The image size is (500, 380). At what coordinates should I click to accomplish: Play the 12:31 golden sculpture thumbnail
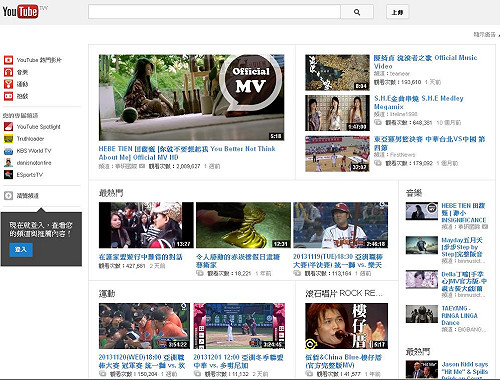[243, 225]
